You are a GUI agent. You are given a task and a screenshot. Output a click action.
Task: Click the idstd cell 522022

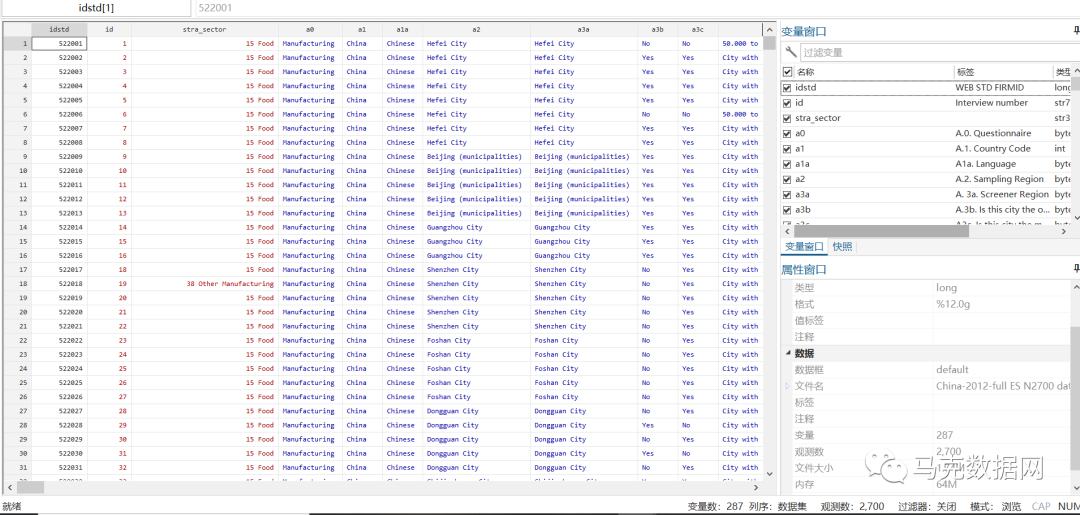click(x=59, y=340)
